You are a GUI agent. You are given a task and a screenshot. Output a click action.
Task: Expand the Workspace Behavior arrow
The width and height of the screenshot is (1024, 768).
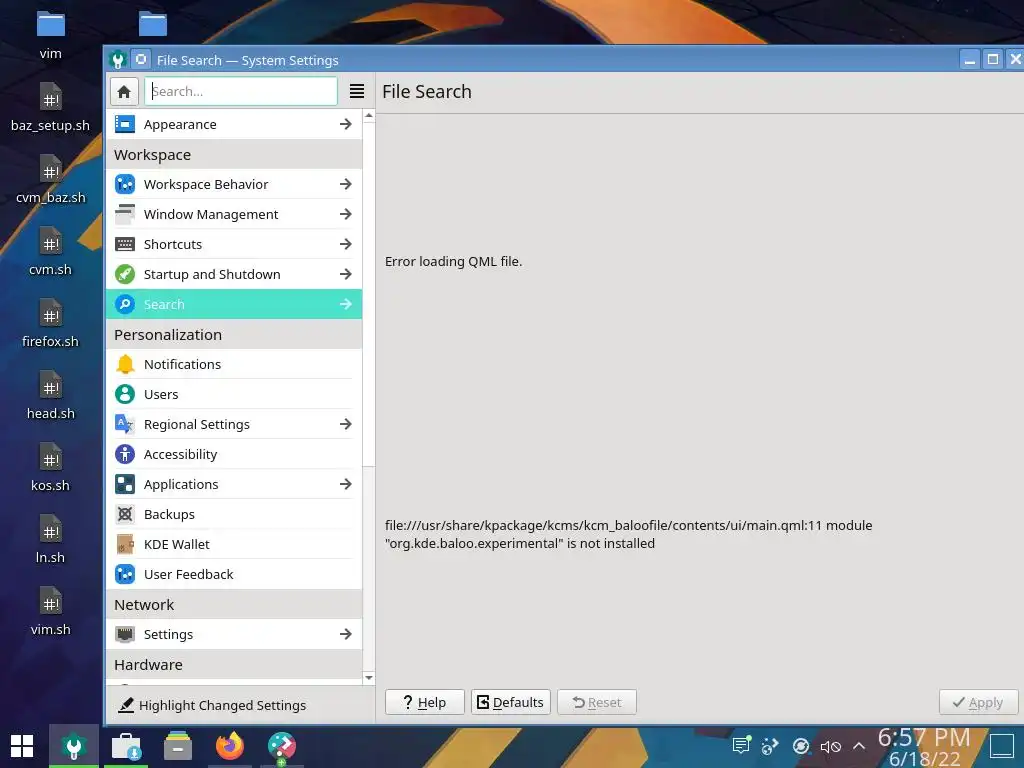tap(345, 184)
